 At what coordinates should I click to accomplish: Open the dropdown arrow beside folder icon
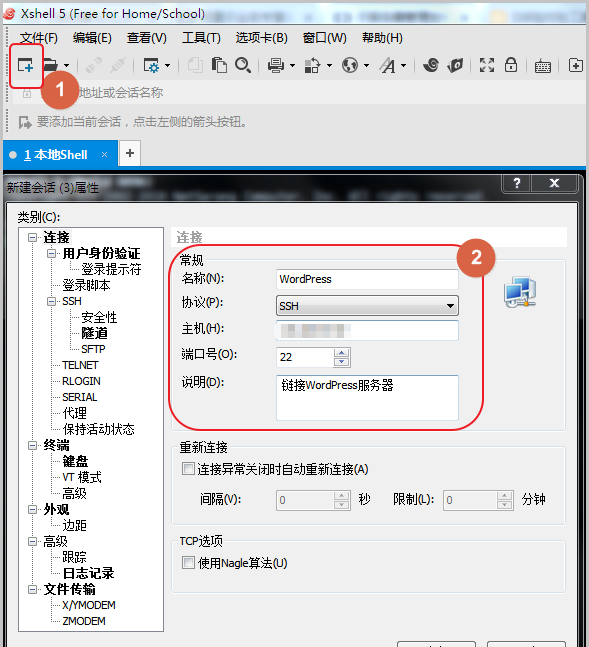[x=66, y=65]
